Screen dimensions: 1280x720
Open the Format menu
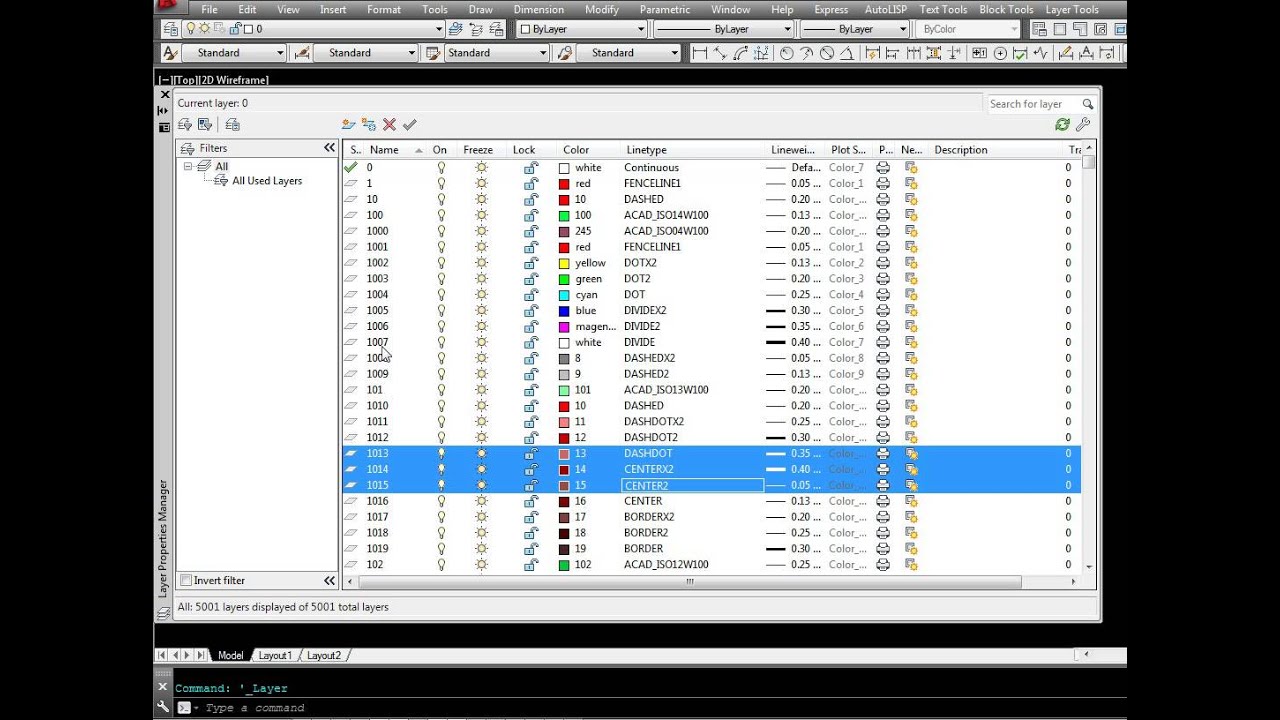coord(384,9)
